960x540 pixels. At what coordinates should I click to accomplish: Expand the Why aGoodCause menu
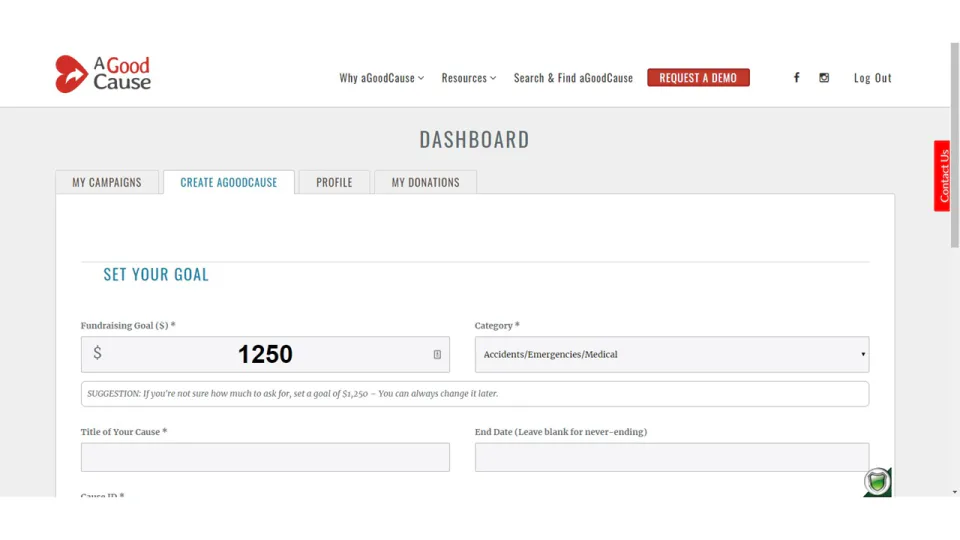pyautogui.click(x=381, y=78)
